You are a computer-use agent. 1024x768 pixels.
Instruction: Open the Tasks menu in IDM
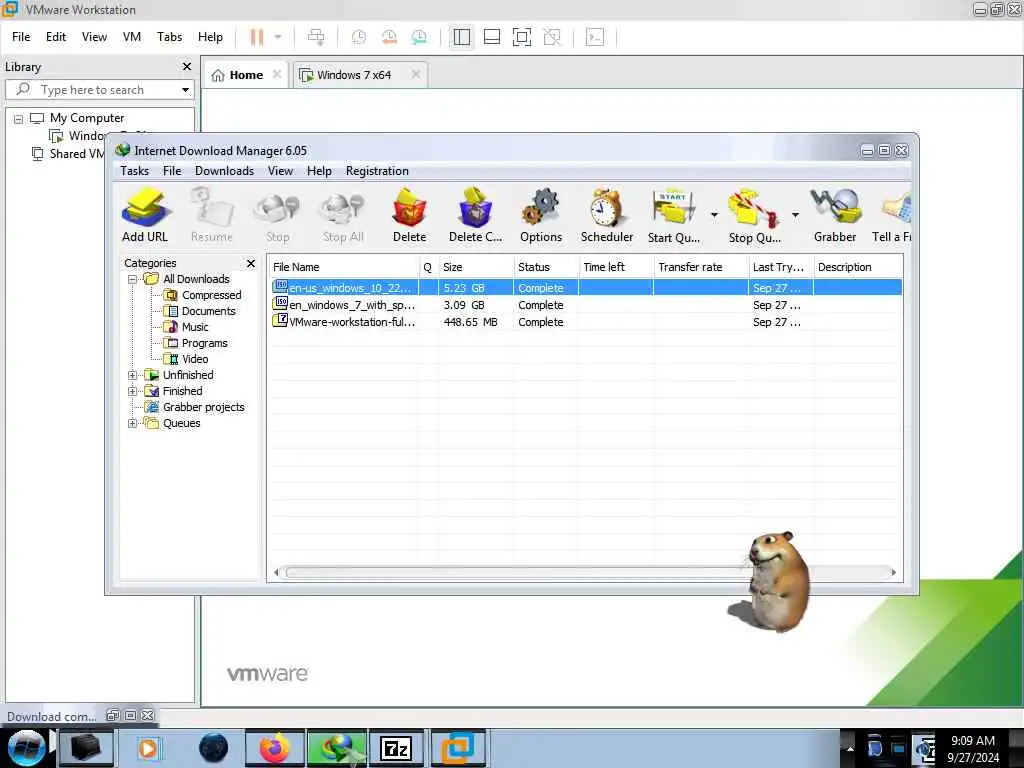[x=135, y=171]
